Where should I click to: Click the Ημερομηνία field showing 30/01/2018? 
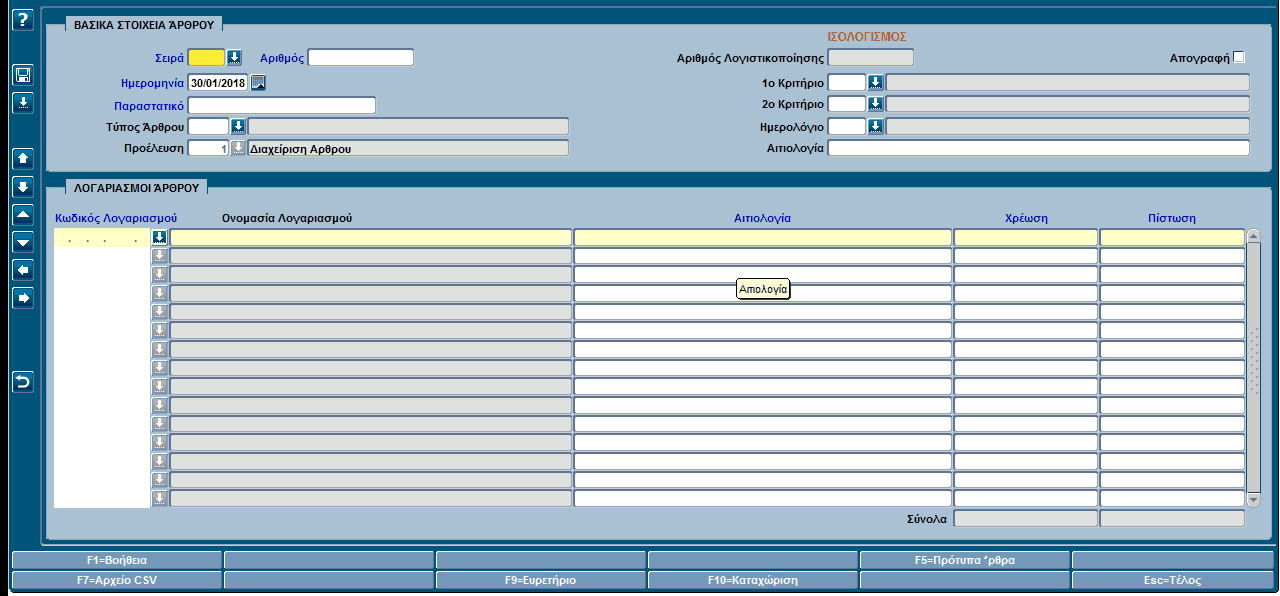[x=218, y=82]
